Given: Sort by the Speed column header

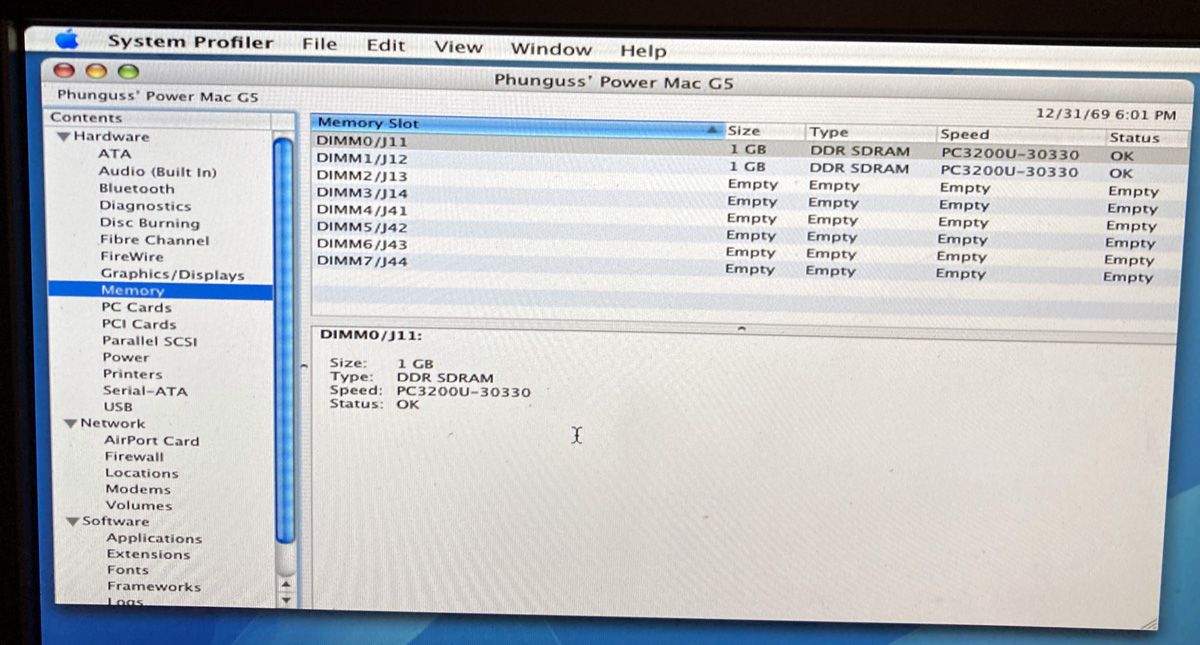Looking at the screenshot, I should click(x=964, y=134).
